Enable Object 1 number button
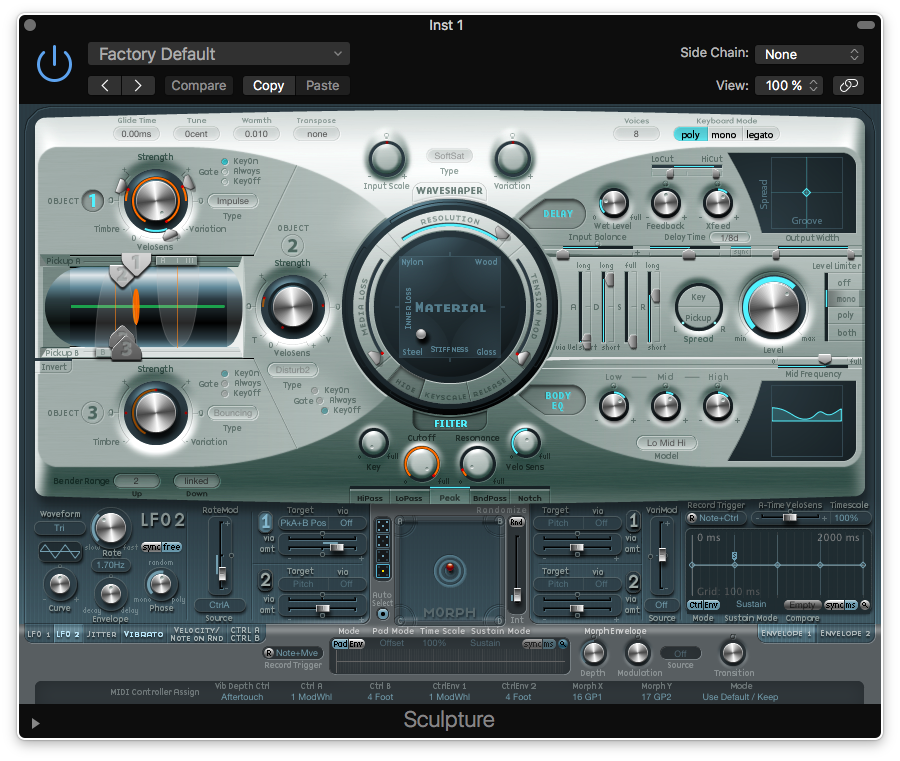 point(92,200)
